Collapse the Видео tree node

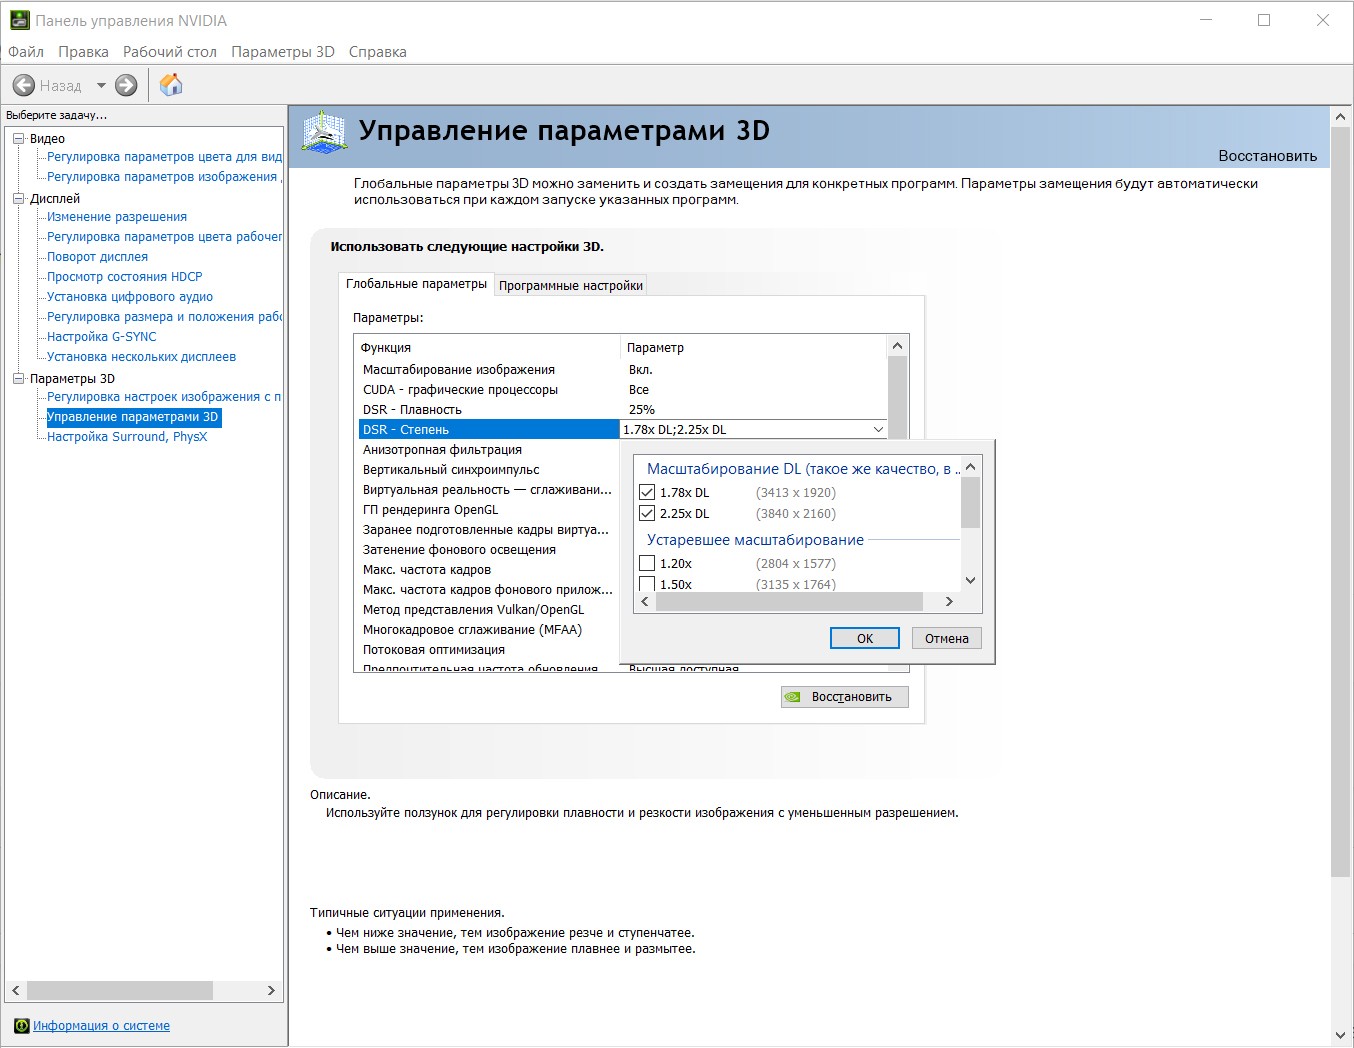click(18, 139)
